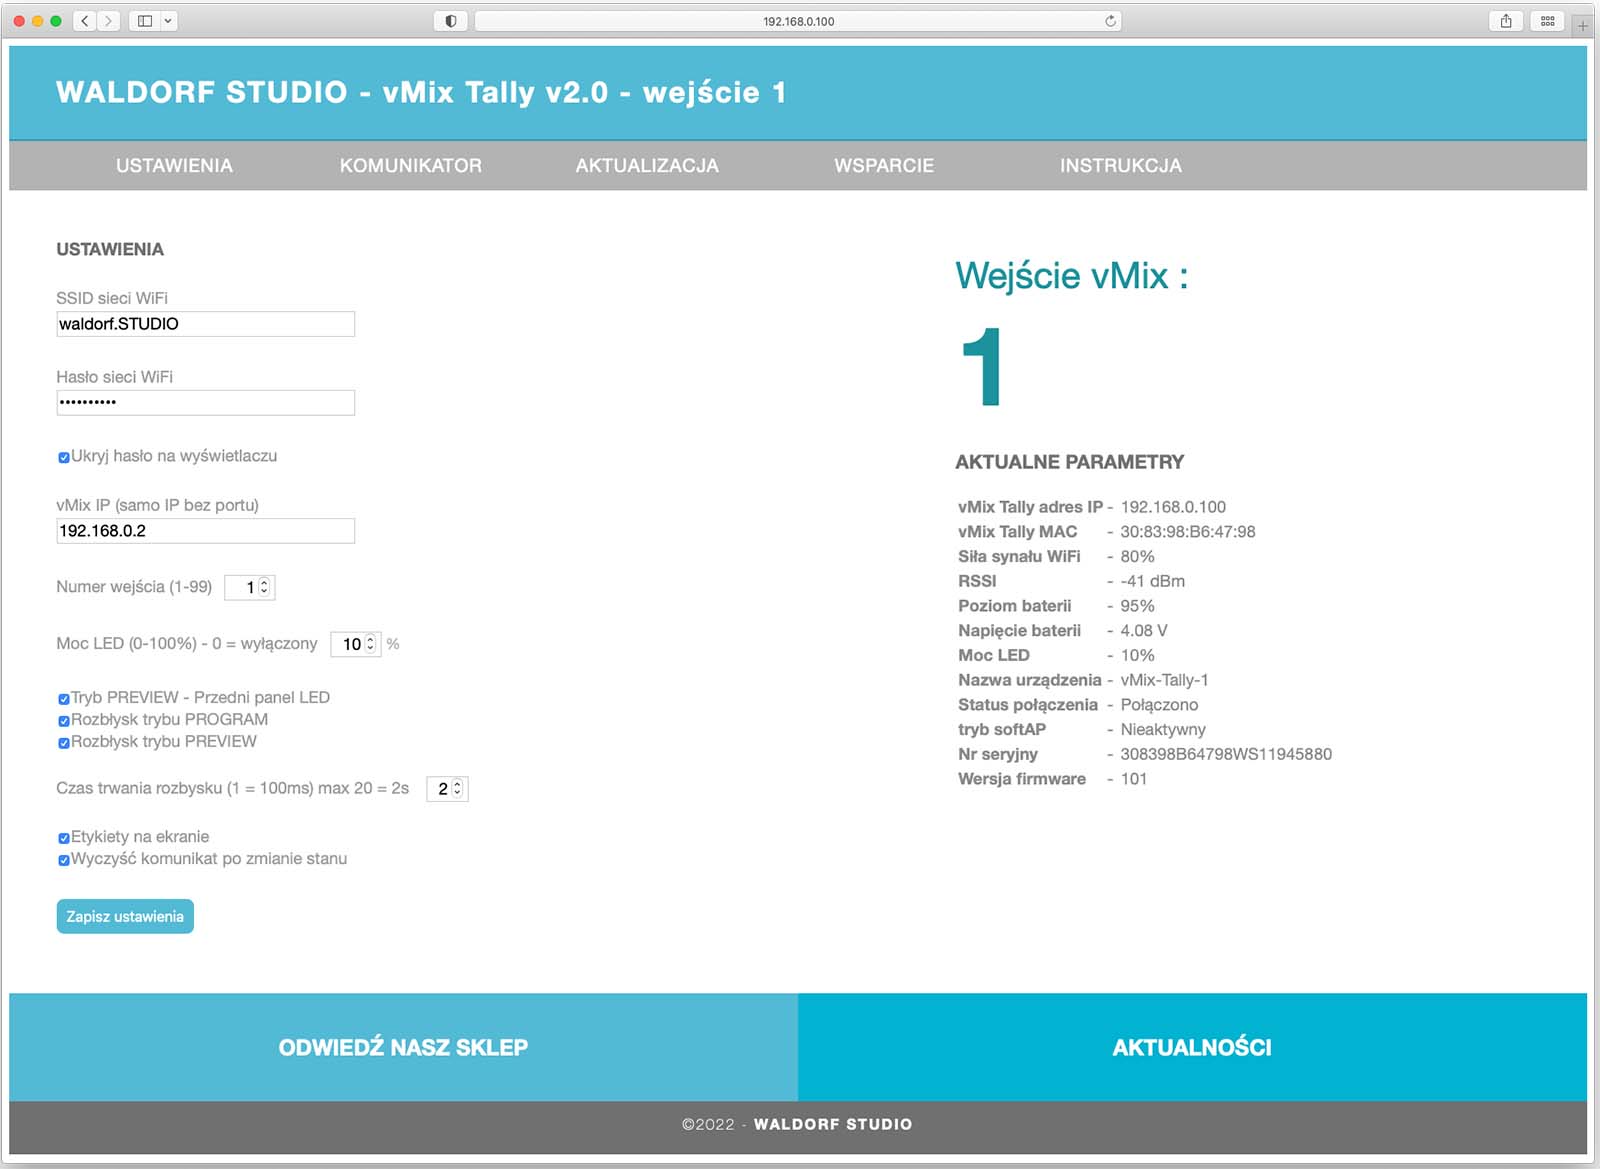Adjust the Numer wejścia stepper

pos(264,587)
